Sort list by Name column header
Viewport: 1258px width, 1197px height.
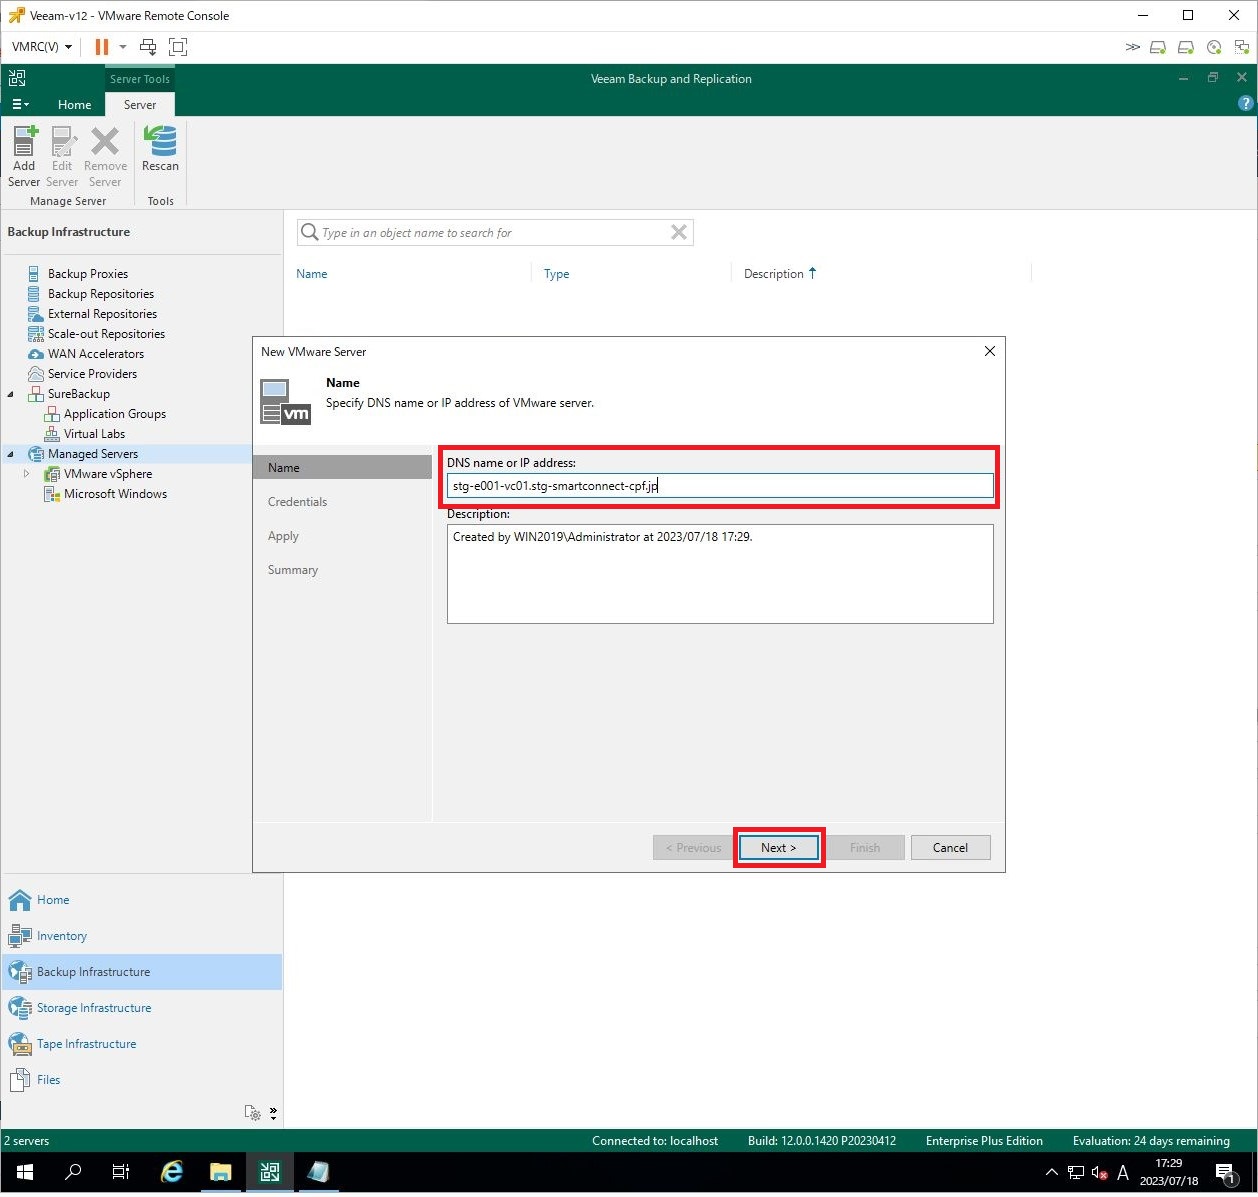[x=312, y=274]
